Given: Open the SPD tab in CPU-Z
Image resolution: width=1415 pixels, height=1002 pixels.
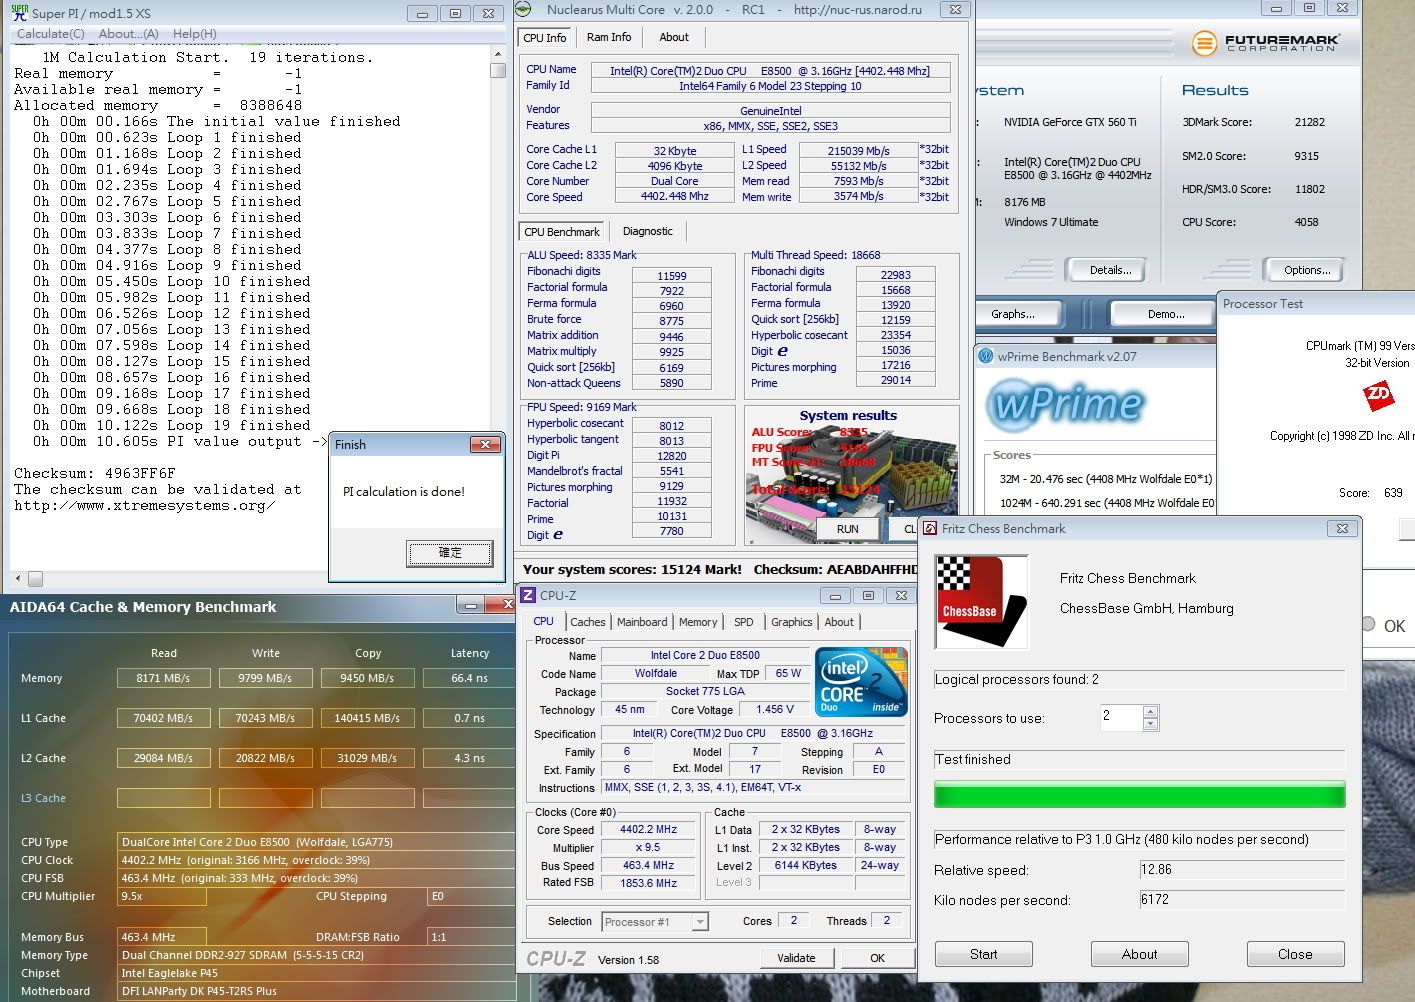Looking at the screenshot, I should (744, 622).
